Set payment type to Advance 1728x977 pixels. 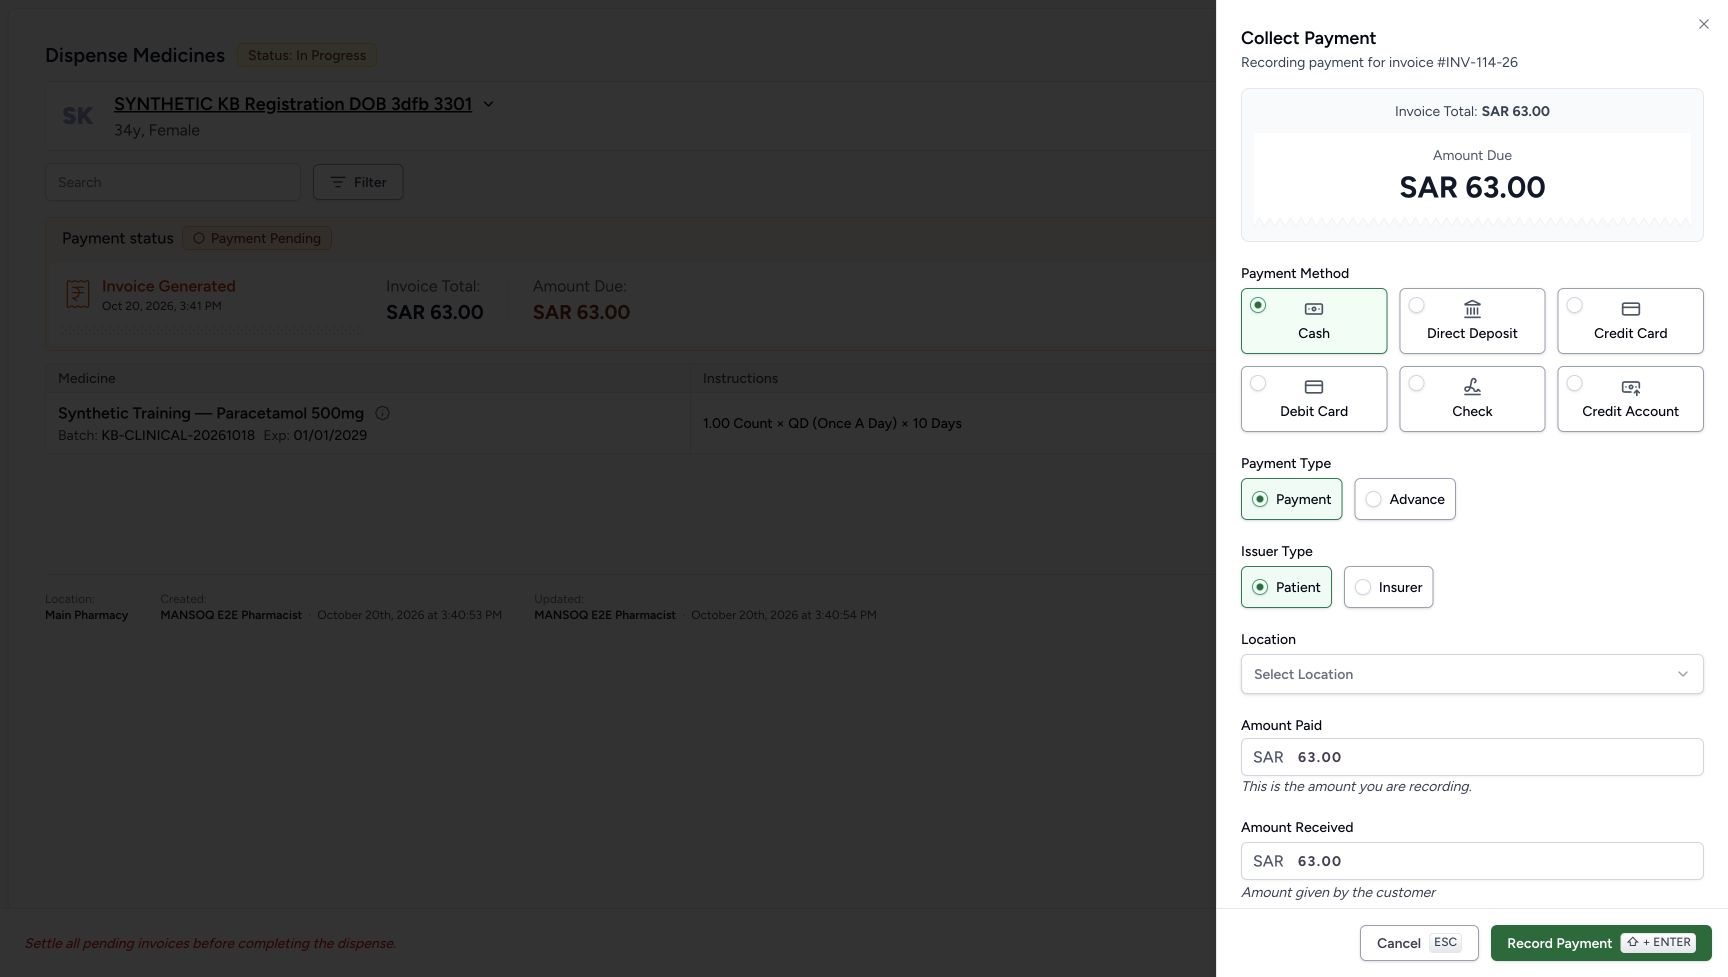point(1405,499)
